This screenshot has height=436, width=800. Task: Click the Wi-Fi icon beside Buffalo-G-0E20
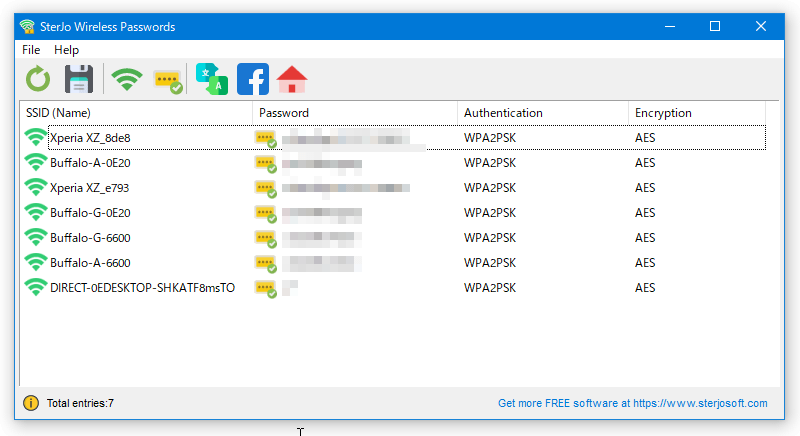pos(36,213)
